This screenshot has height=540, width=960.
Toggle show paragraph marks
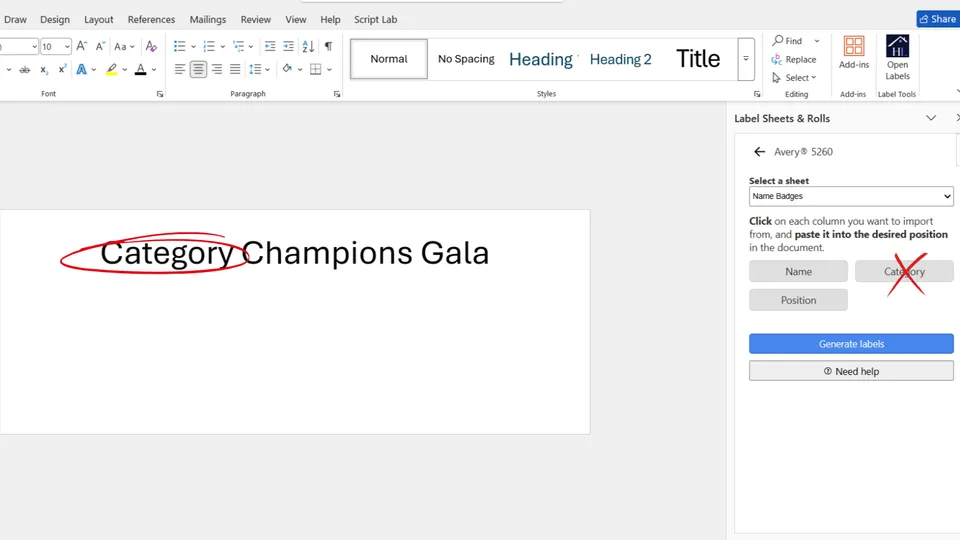329,46
